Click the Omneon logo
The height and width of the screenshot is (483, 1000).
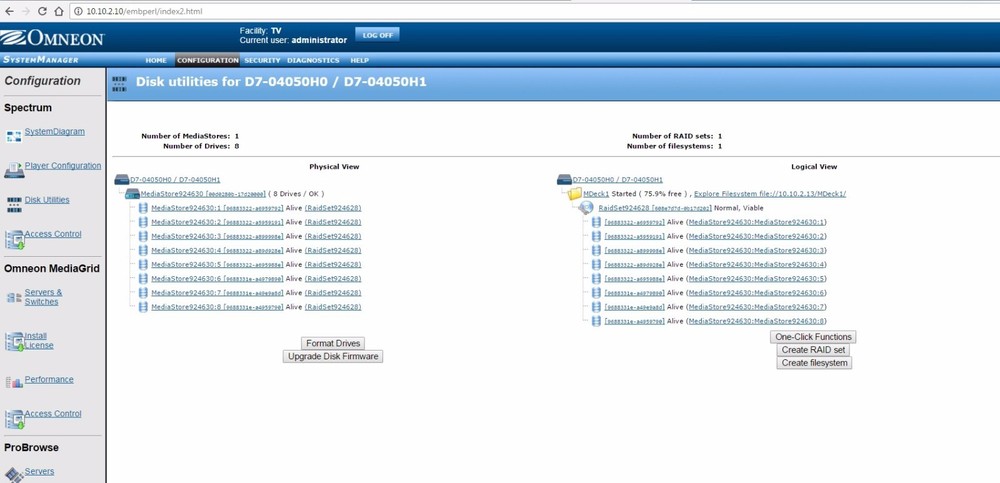pyautogui.click(x=52, y=38)
